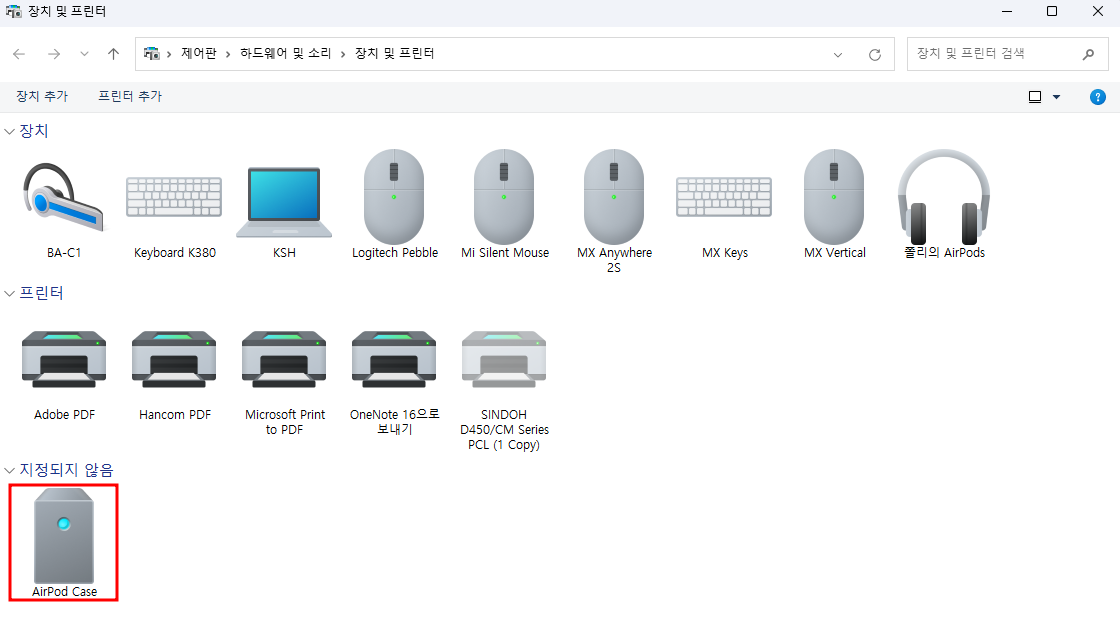1120x619 pixels.
Task: Click 프린터 추가 in the command bar
Action: coord(130,96)
